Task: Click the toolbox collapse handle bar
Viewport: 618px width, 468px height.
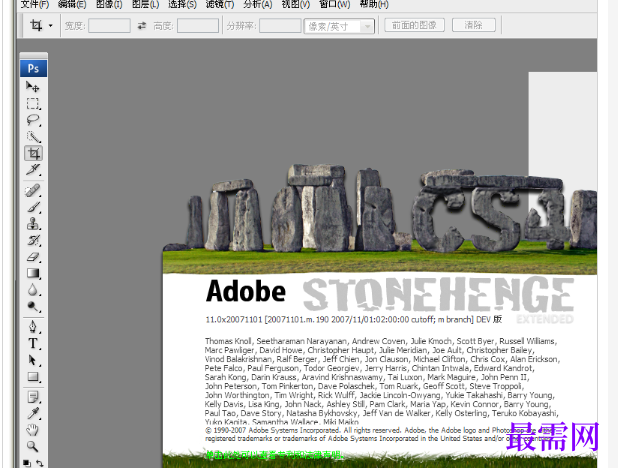Action: [x=34, y=56]
